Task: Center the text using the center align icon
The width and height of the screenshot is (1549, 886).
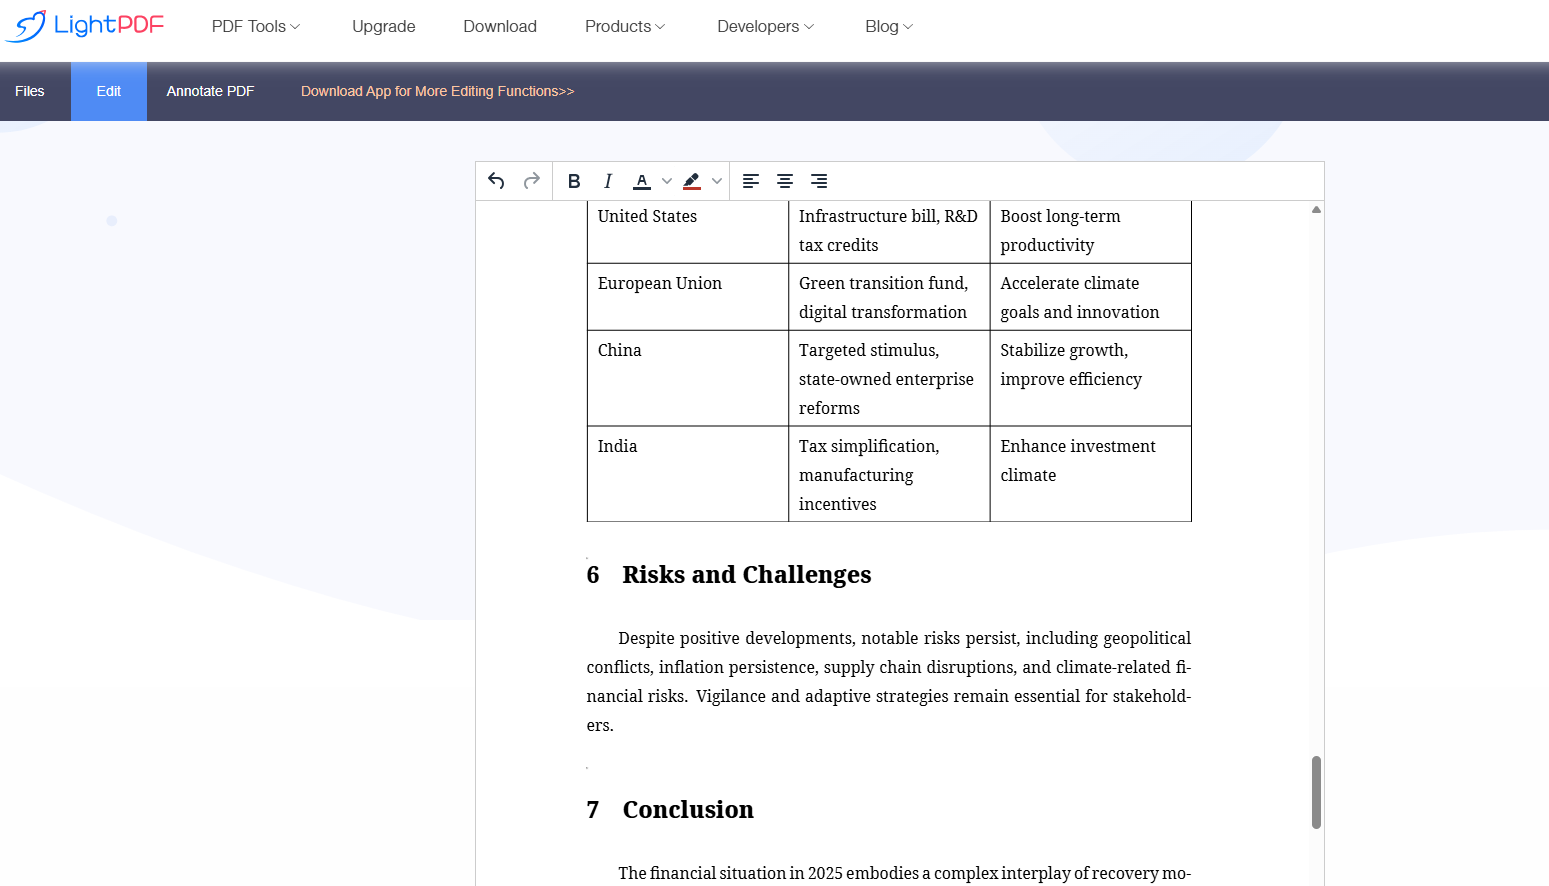Action: point(784,181)
